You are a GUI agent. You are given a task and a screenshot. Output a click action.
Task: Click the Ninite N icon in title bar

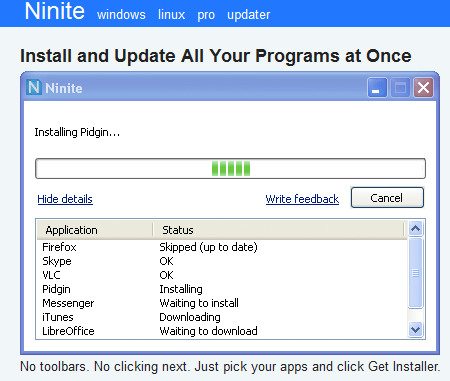point(34,88)
